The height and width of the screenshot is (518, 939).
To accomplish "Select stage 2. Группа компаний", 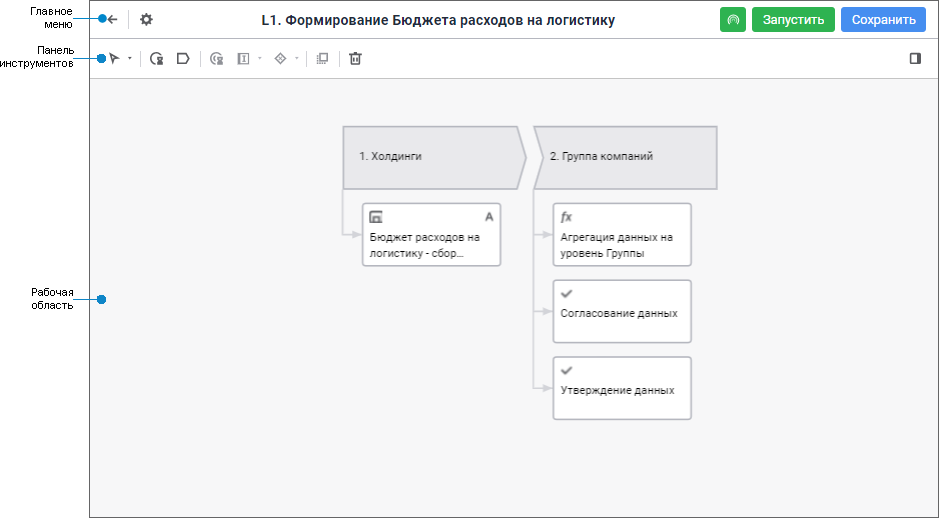I will (x=625, y=157).
